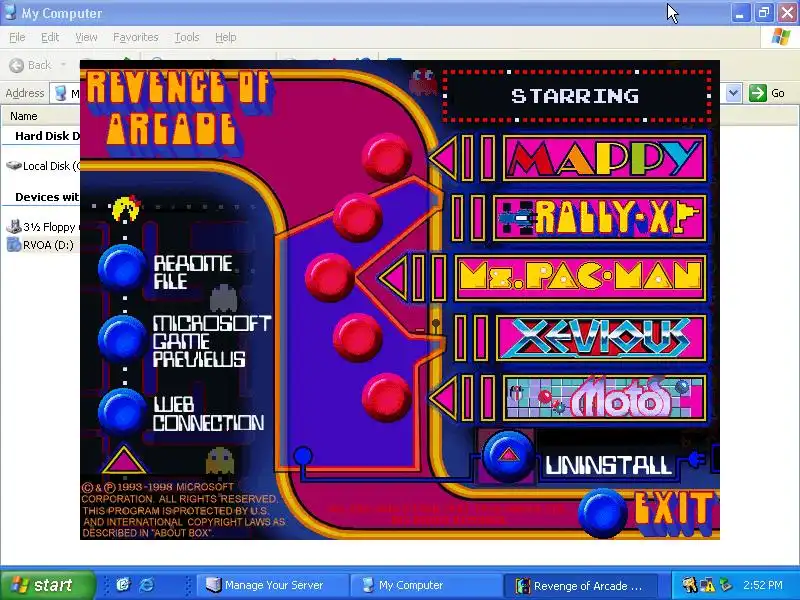Click the pink arrow left of Mappy banner

(x=443, y=158)
